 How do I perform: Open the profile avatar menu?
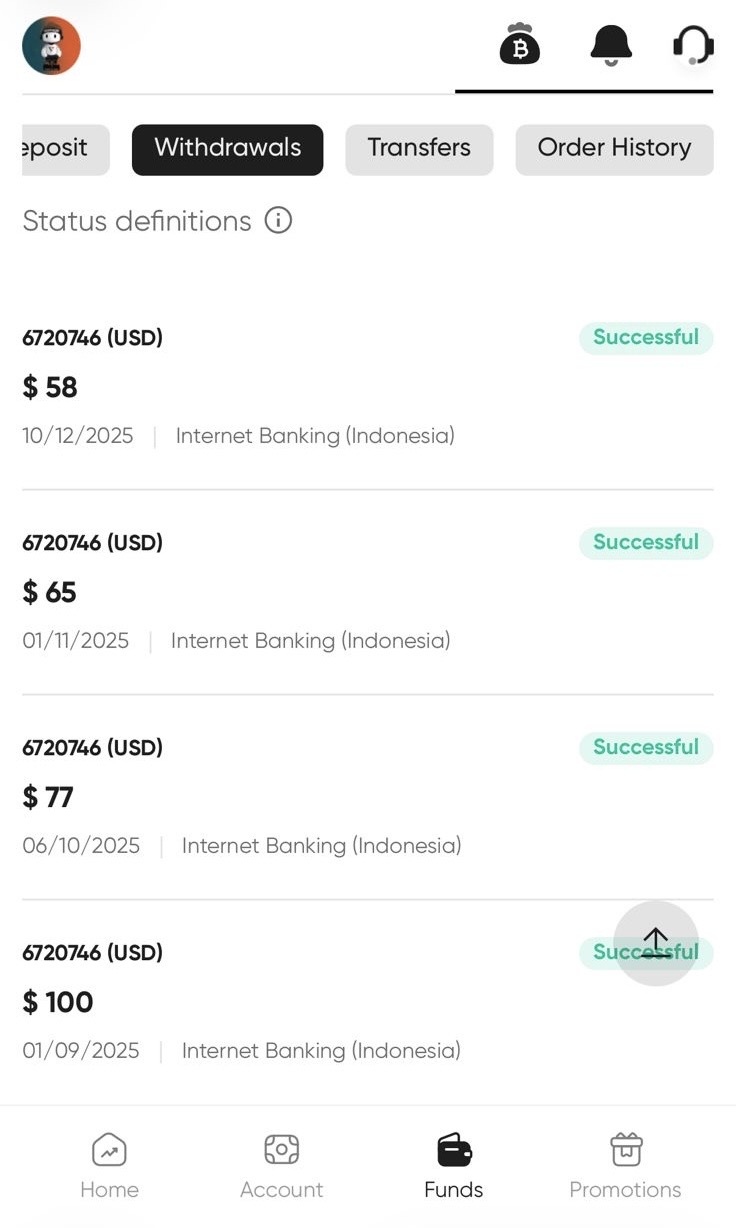pyautogui.click(x=51, y=46)
